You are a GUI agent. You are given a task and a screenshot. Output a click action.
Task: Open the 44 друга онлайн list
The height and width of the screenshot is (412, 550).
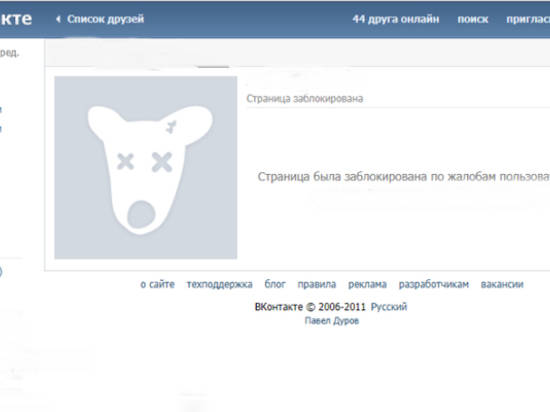pyautogui.click(x=396, y=19)
